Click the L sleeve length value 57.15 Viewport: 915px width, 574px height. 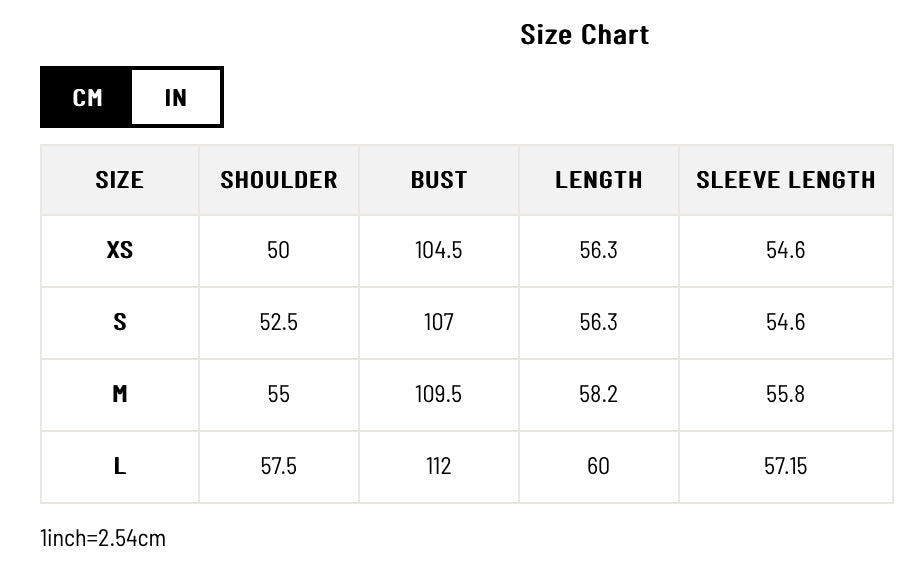point(786,466)
